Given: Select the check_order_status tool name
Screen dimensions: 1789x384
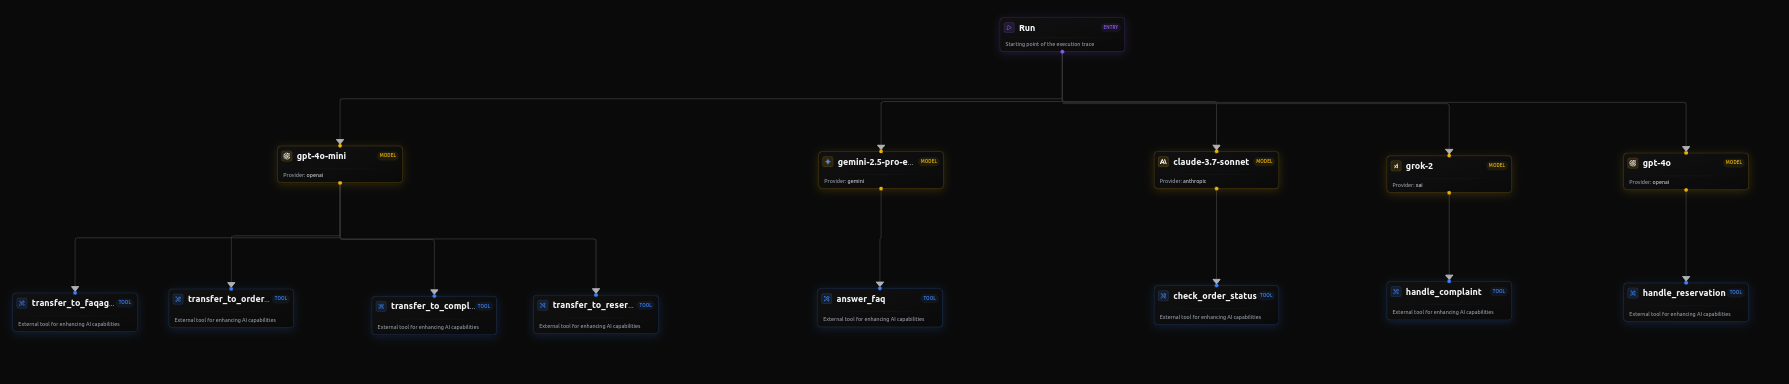Looking at the screenshot, I should pyautogui.click(x=1215, y=296).
